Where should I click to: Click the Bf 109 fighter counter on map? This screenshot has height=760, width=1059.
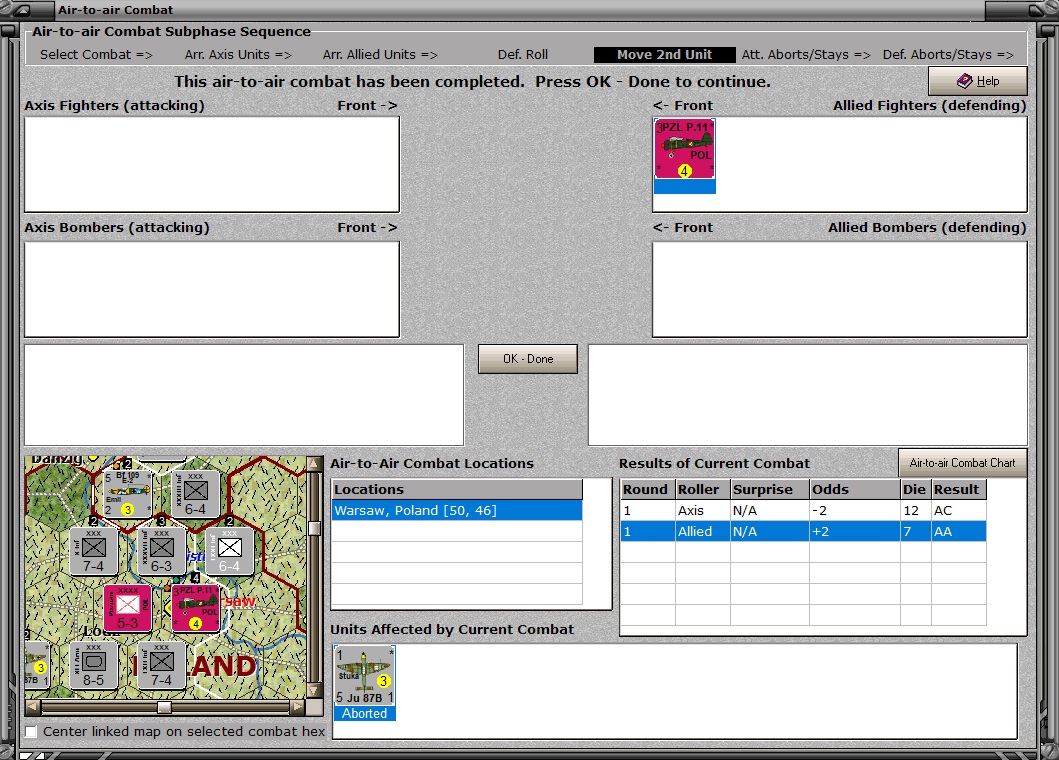126,493
